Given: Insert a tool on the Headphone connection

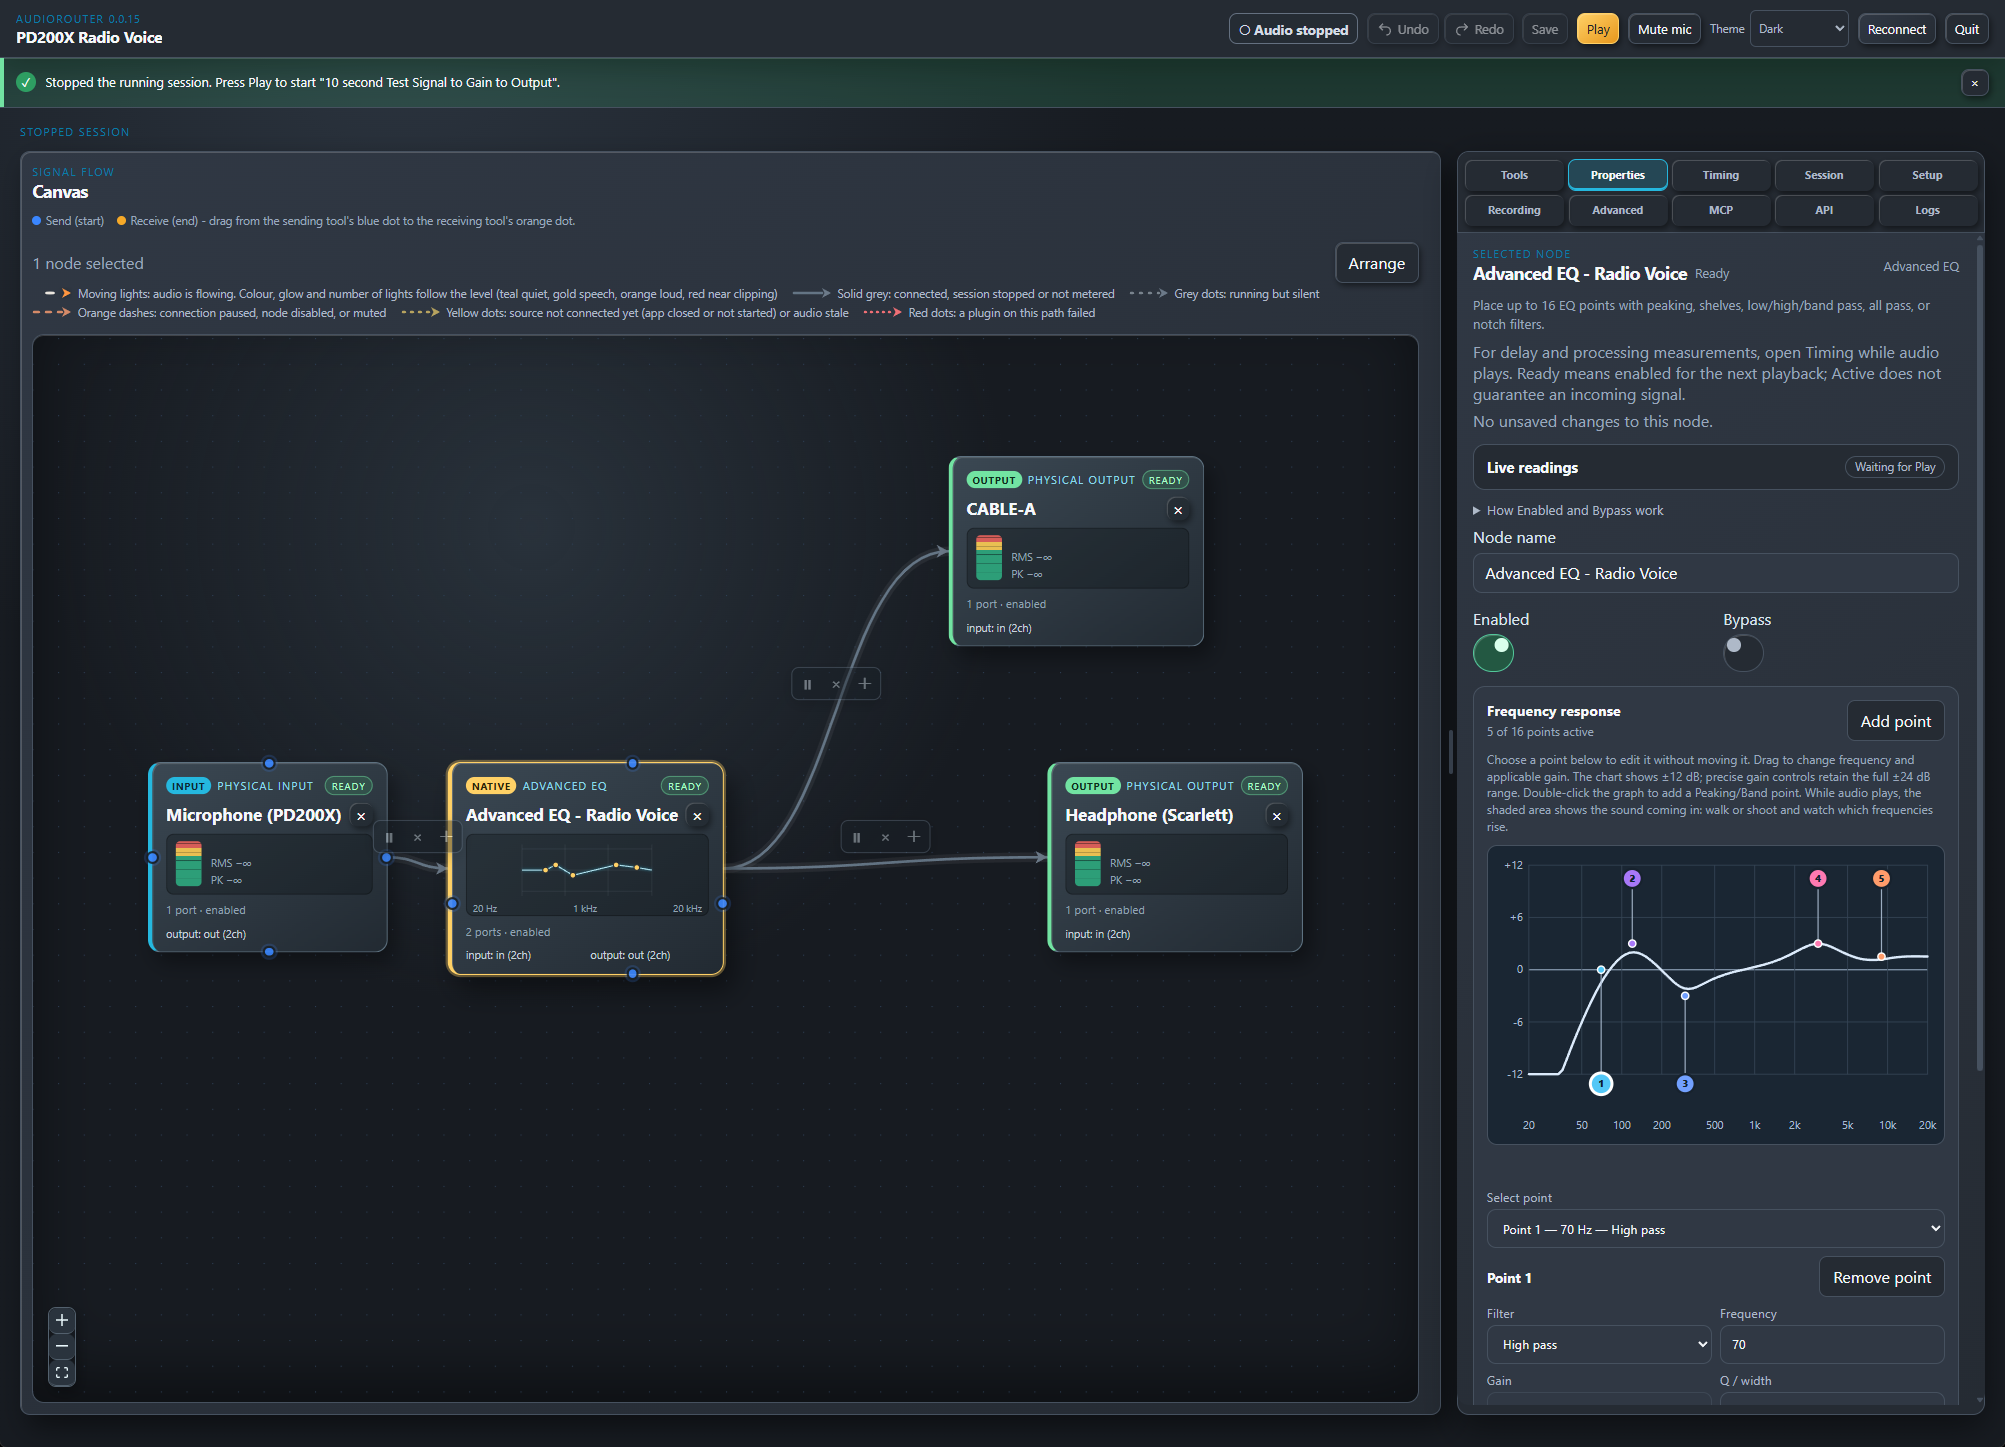Looking at the screenshot, I should click(914, 837).
